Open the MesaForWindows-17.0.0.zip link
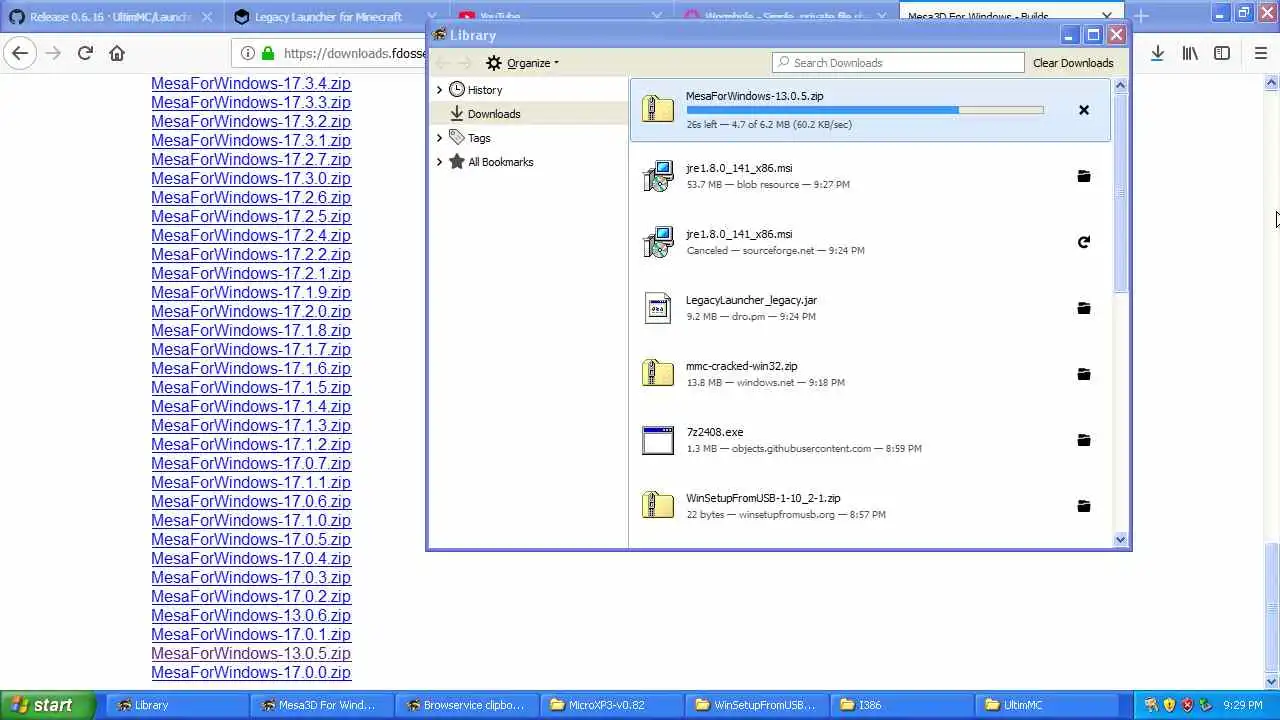 pos(251,672)
